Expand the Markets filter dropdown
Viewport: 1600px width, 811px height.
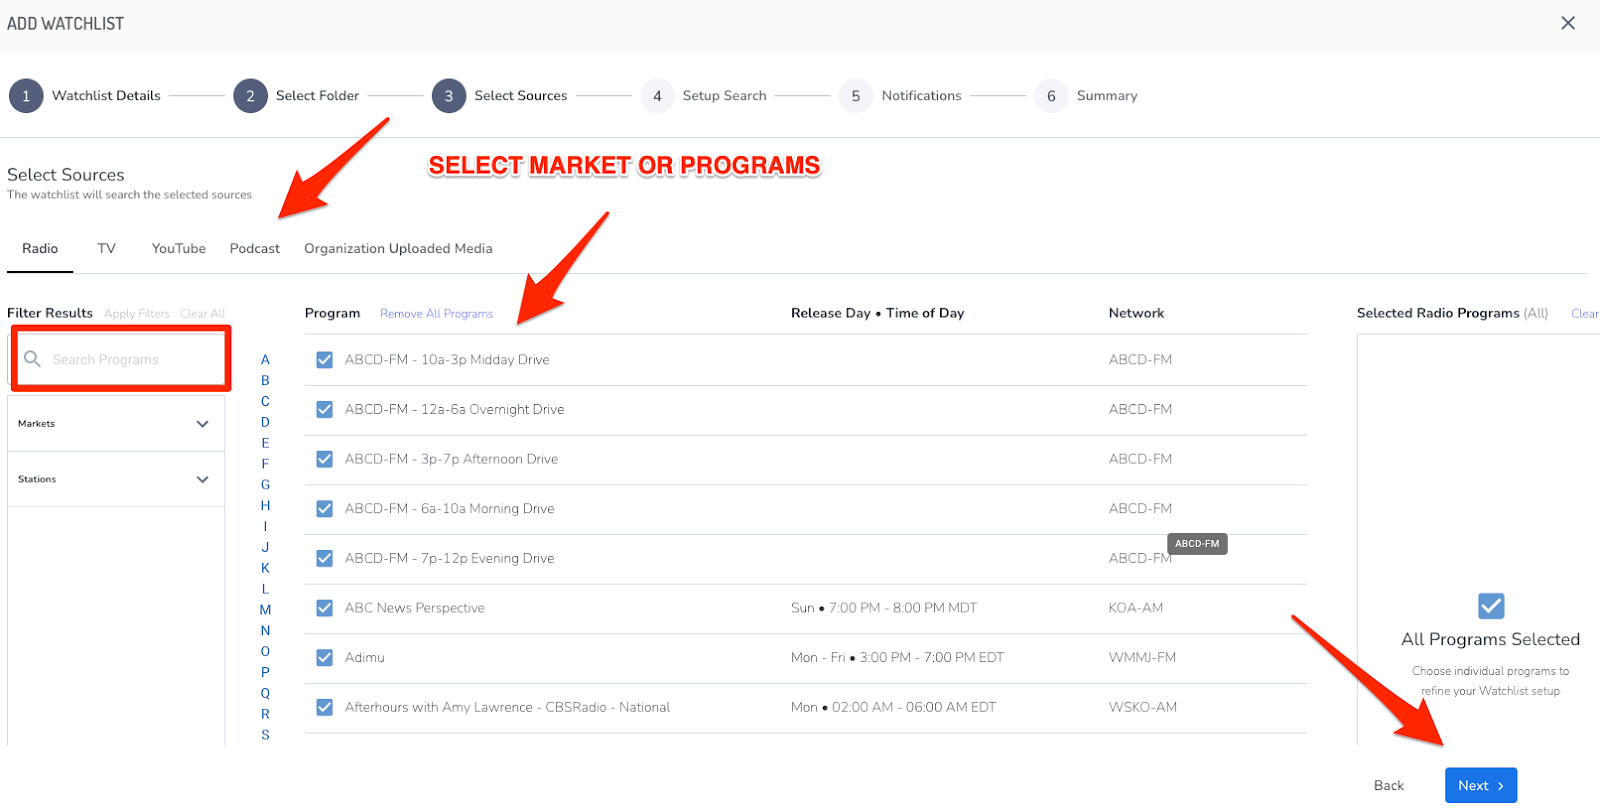tap(202, 424)
